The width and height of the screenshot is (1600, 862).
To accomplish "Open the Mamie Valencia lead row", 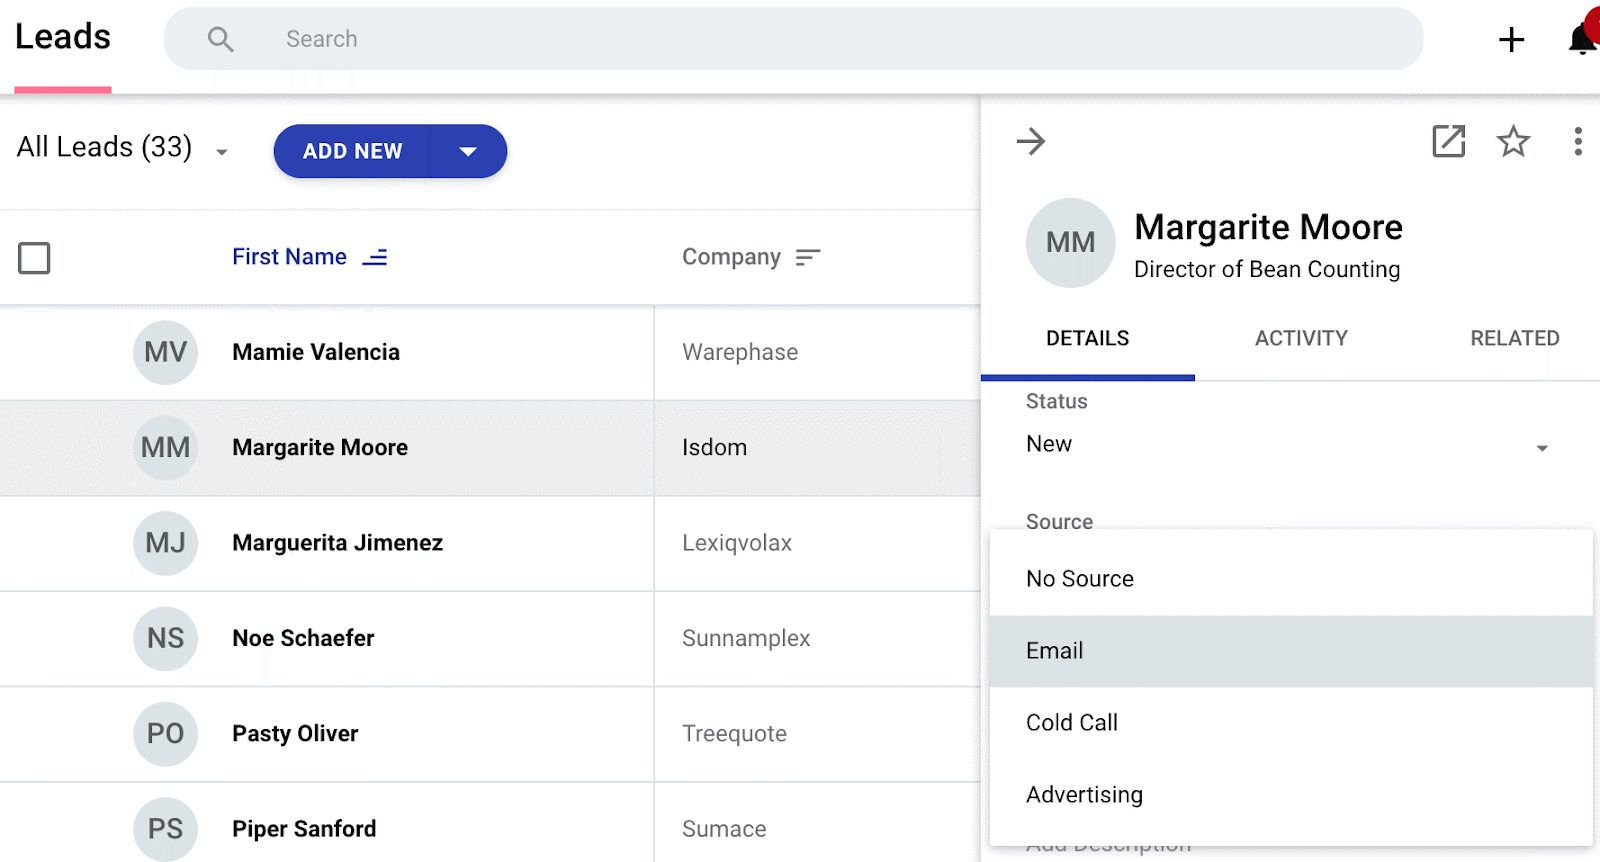I will tap(490, 353).
